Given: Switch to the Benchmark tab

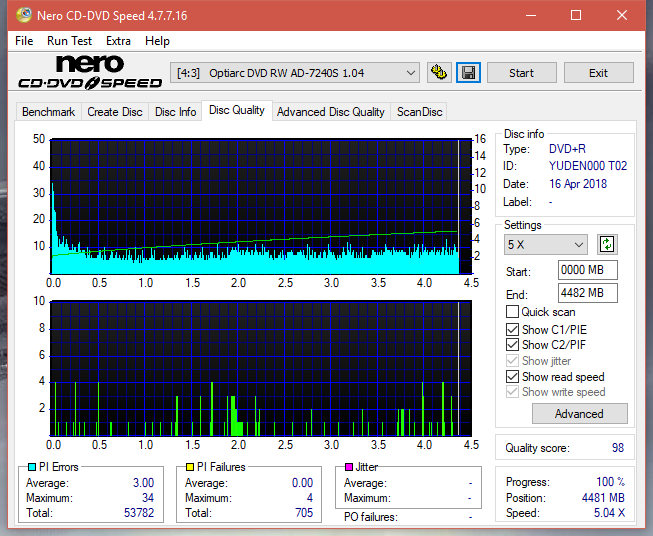Looking at the screenshot, I should 48,112.
